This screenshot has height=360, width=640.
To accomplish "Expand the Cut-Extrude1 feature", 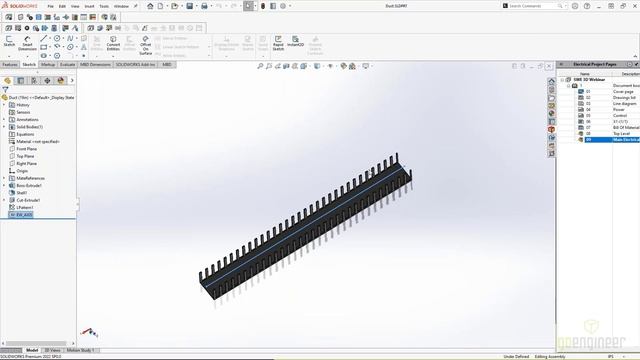I will coord(4,200).
